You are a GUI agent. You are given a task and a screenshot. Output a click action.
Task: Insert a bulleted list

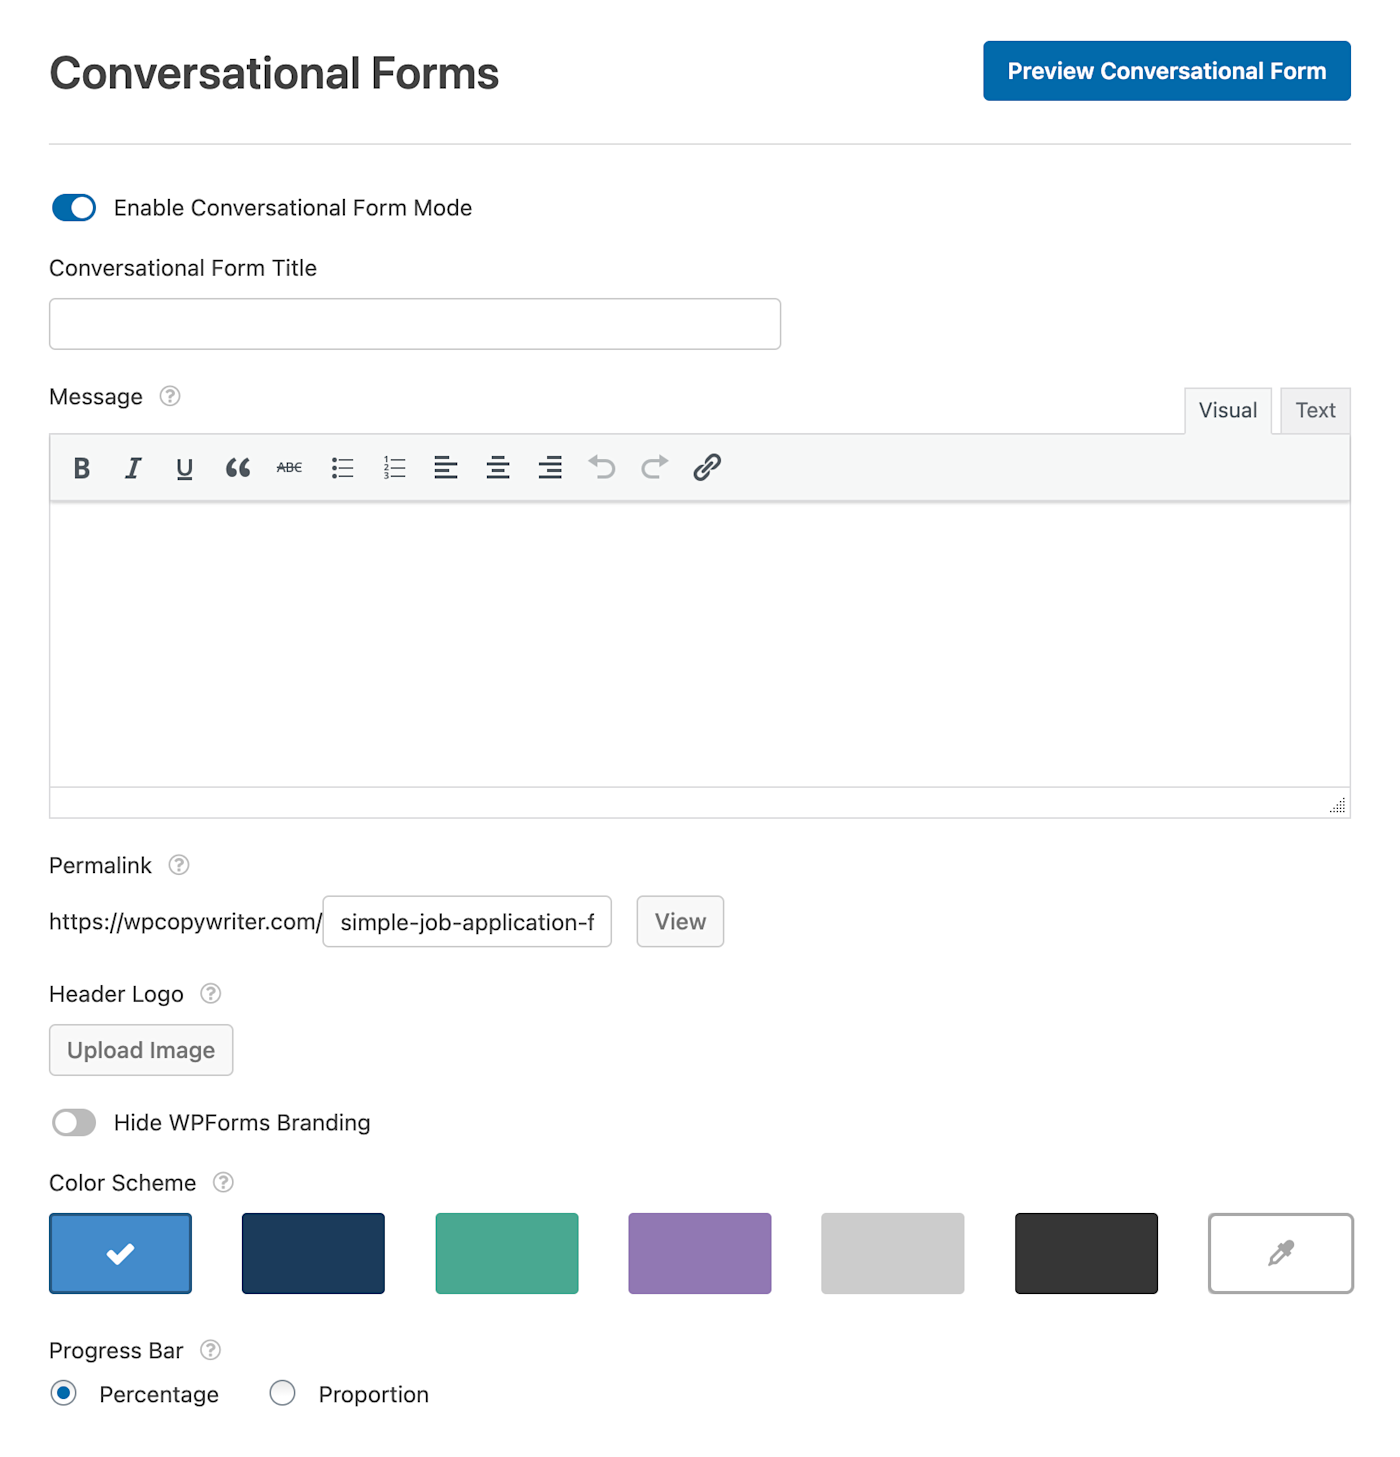click(342, 468)
